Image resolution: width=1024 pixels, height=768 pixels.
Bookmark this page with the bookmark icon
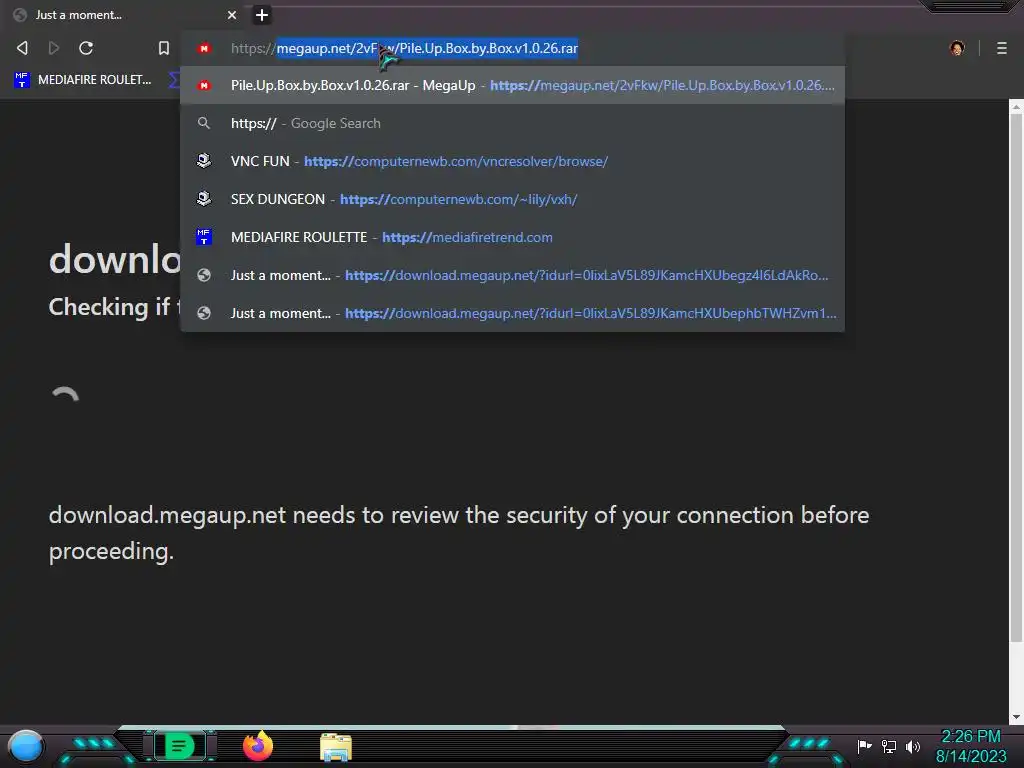click(x=164, y=48)
